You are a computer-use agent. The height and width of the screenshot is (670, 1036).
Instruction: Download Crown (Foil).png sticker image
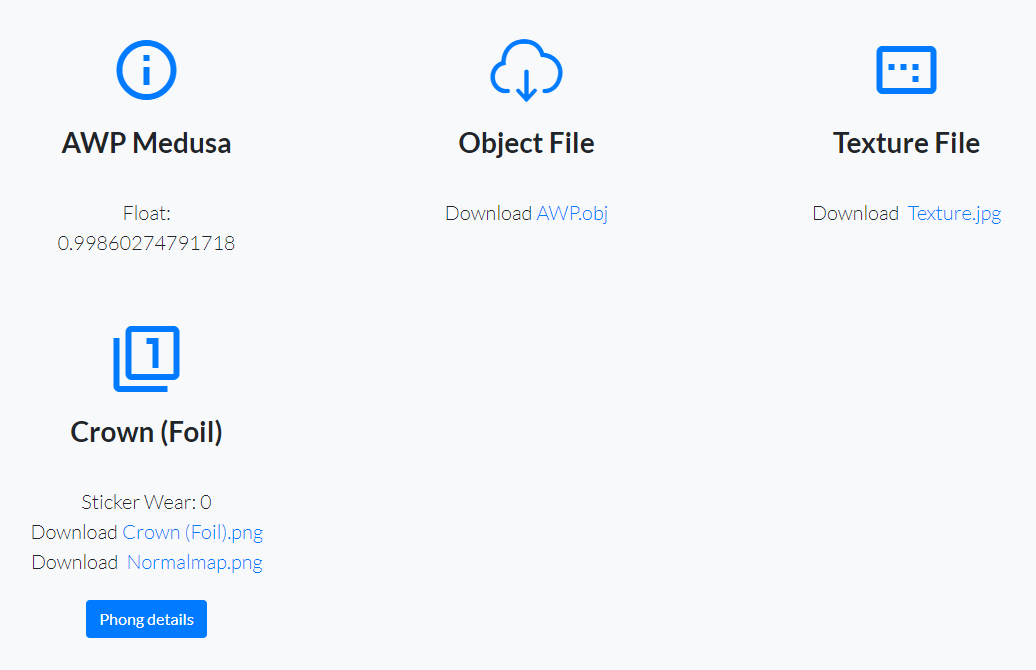pos(193,533)
